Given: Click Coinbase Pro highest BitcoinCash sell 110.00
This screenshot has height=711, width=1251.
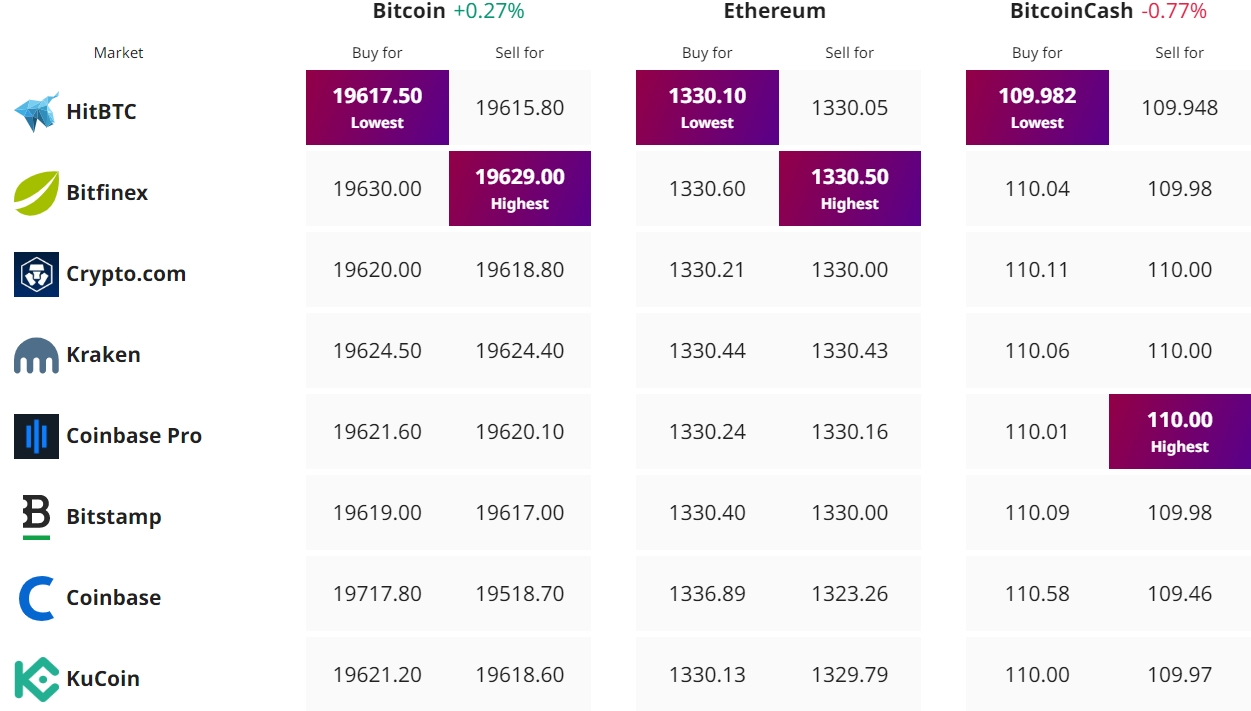Looking at the screenshot, I should point(1180,431).
